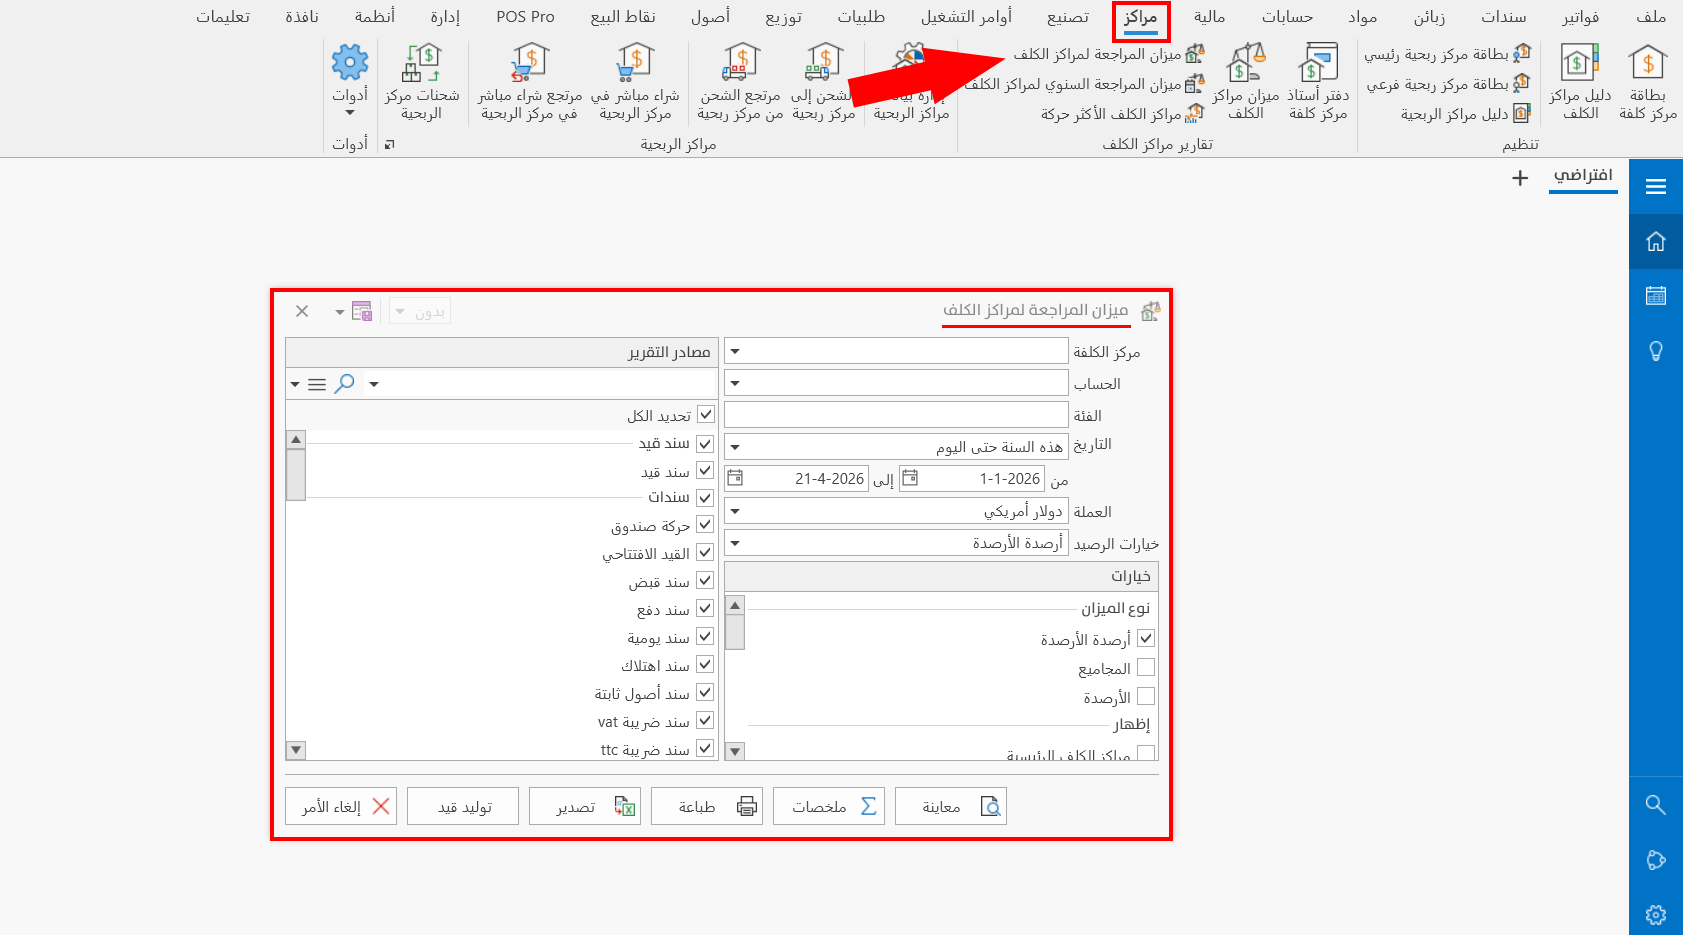Select افتراضي workspace tab

[x=1583, y=176]
